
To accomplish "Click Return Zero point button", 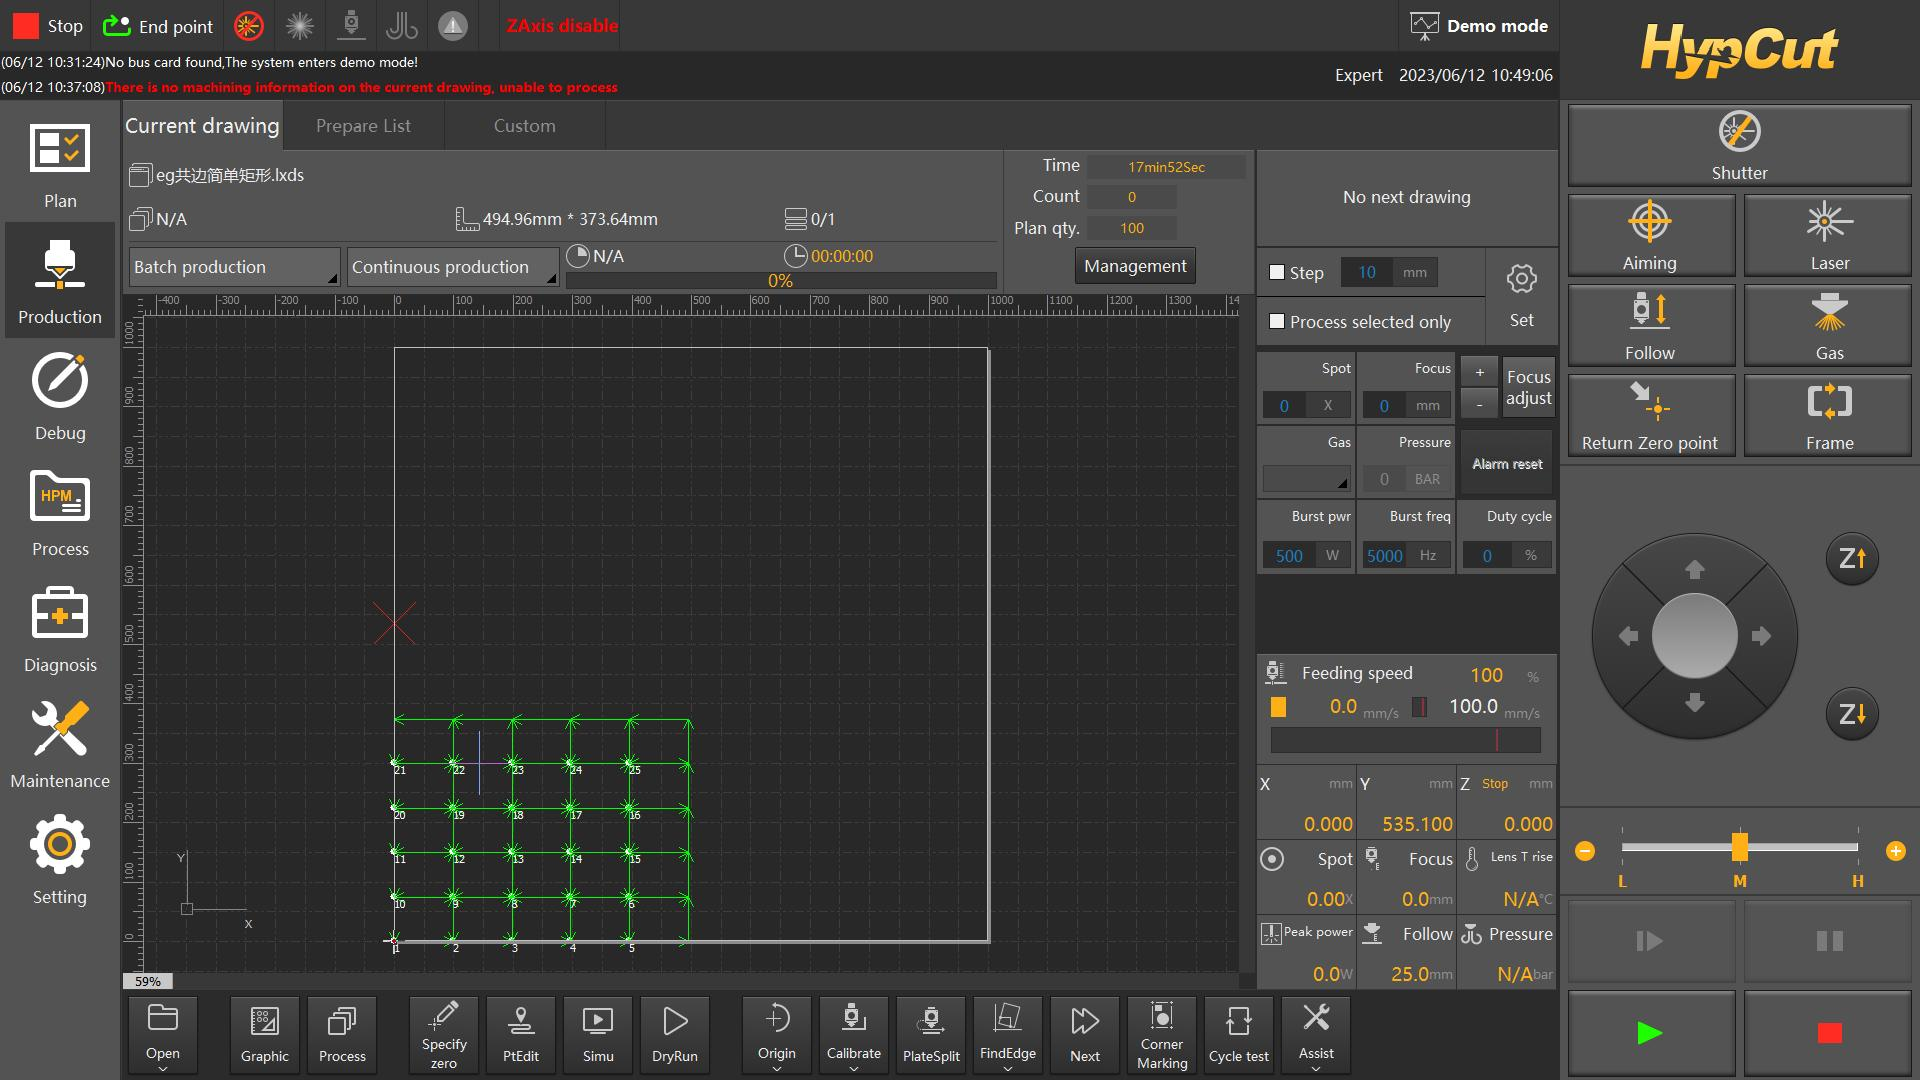I will (x=1649, y=416).
